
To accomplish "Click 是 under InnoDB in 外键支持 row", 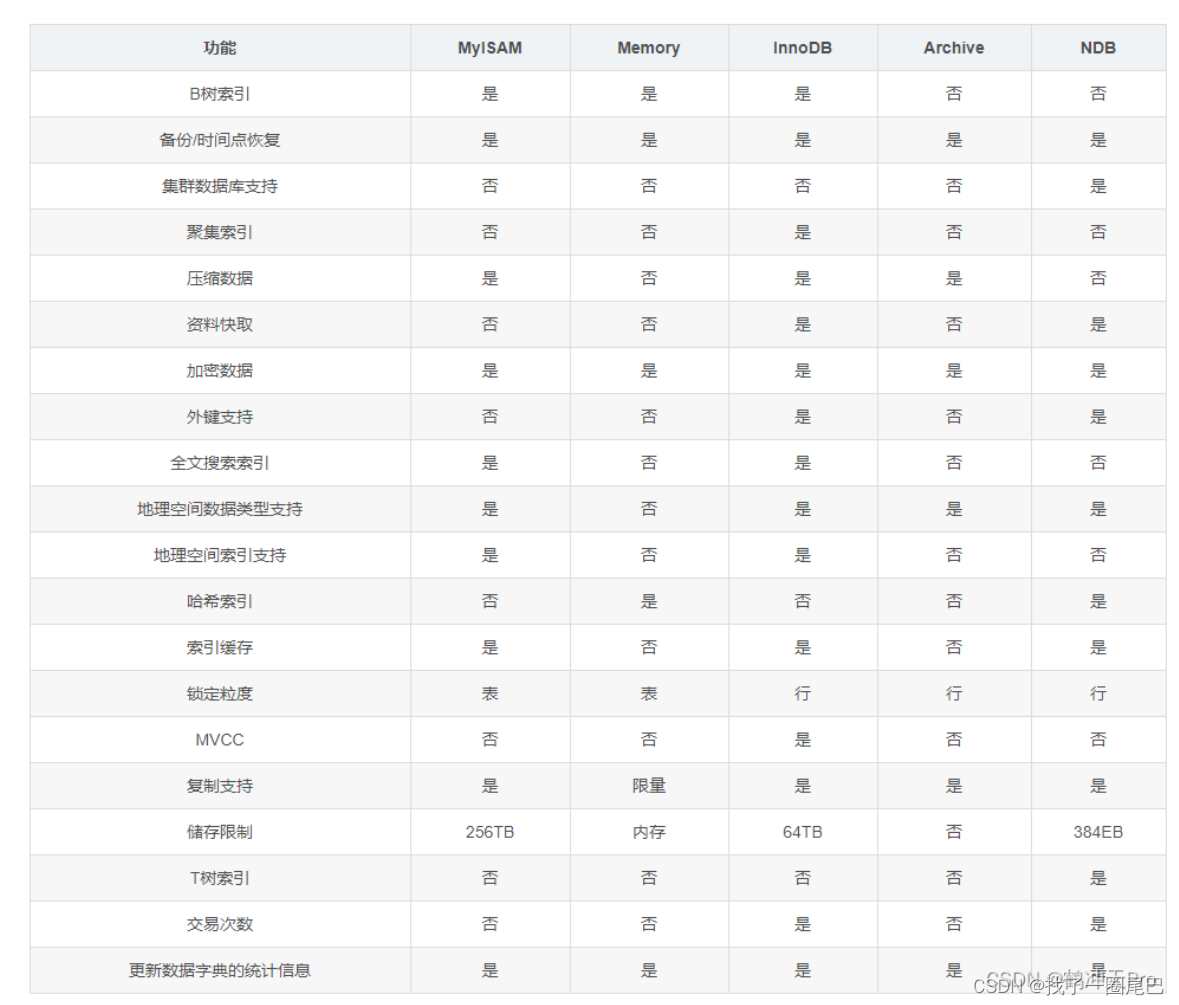I will pos(802,416).
